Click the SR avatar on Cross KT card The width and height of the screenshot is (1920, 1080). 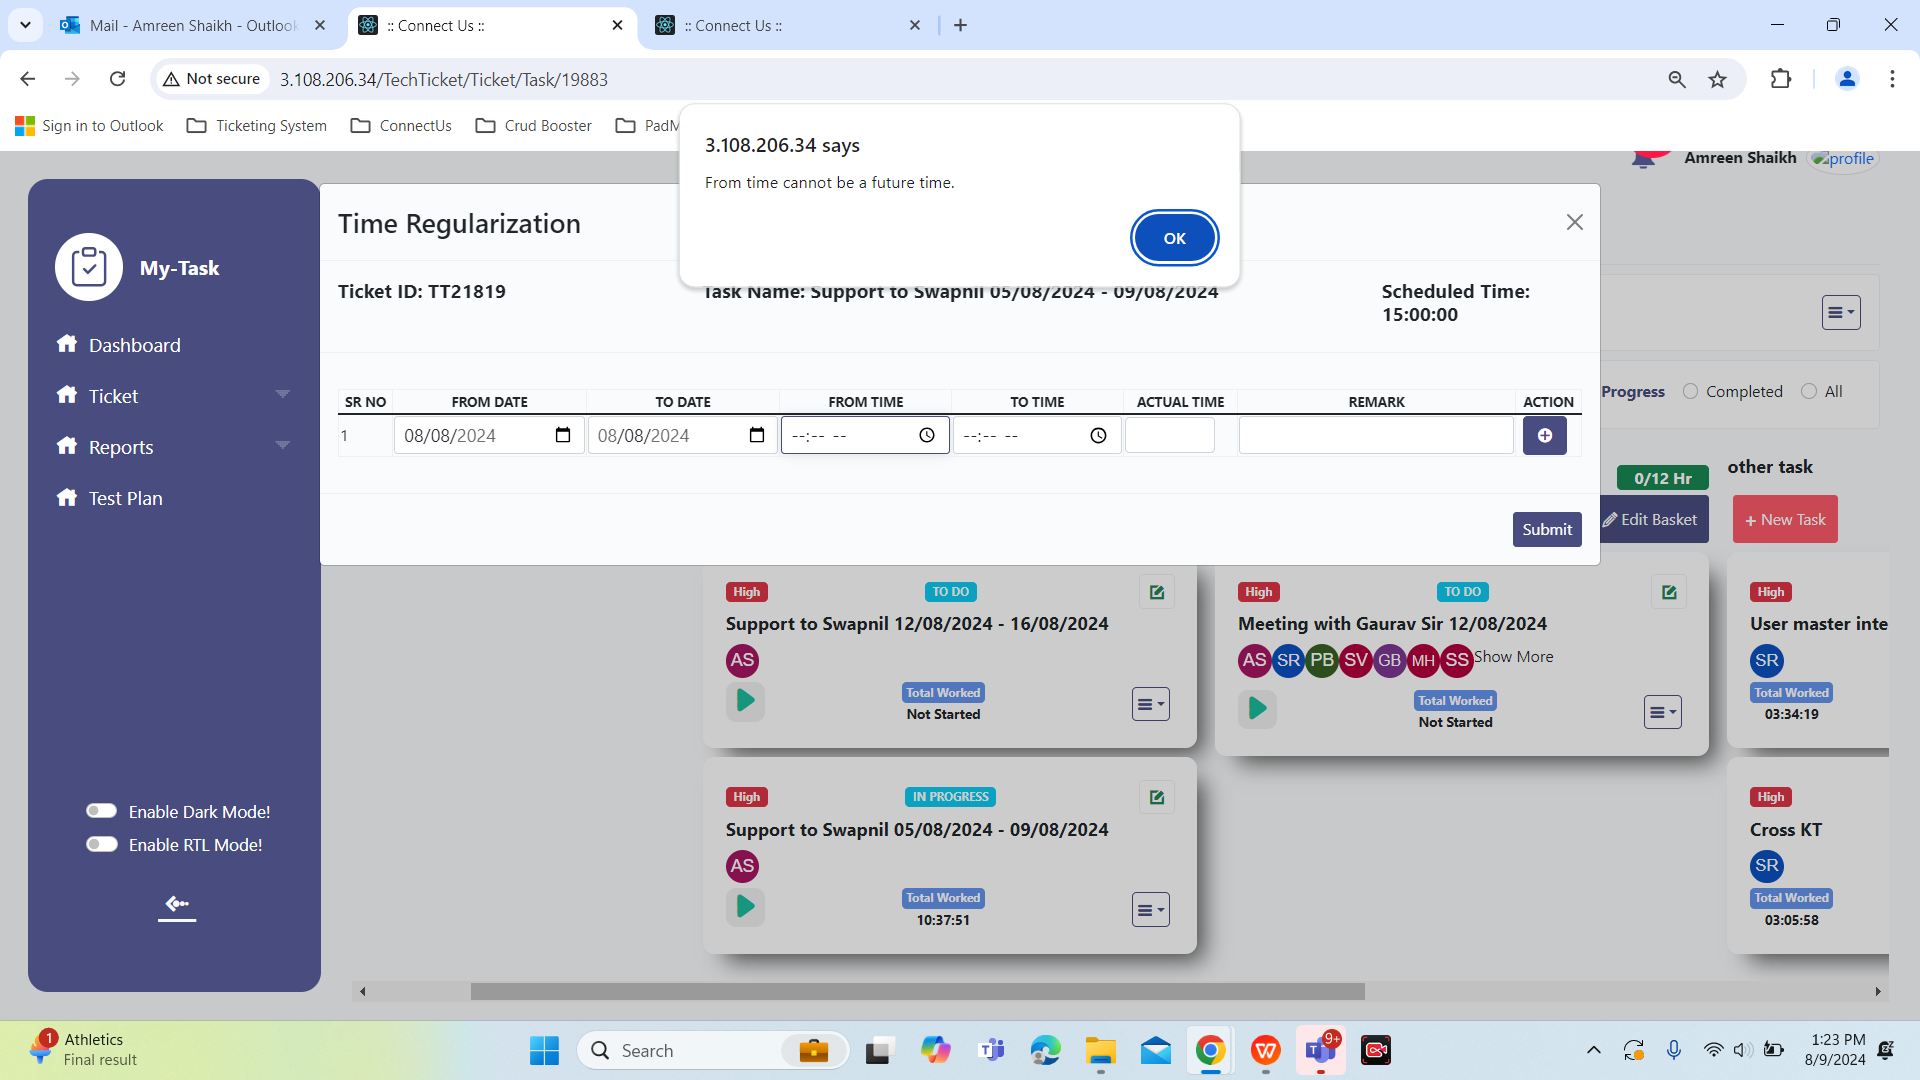pos(1767,866)
